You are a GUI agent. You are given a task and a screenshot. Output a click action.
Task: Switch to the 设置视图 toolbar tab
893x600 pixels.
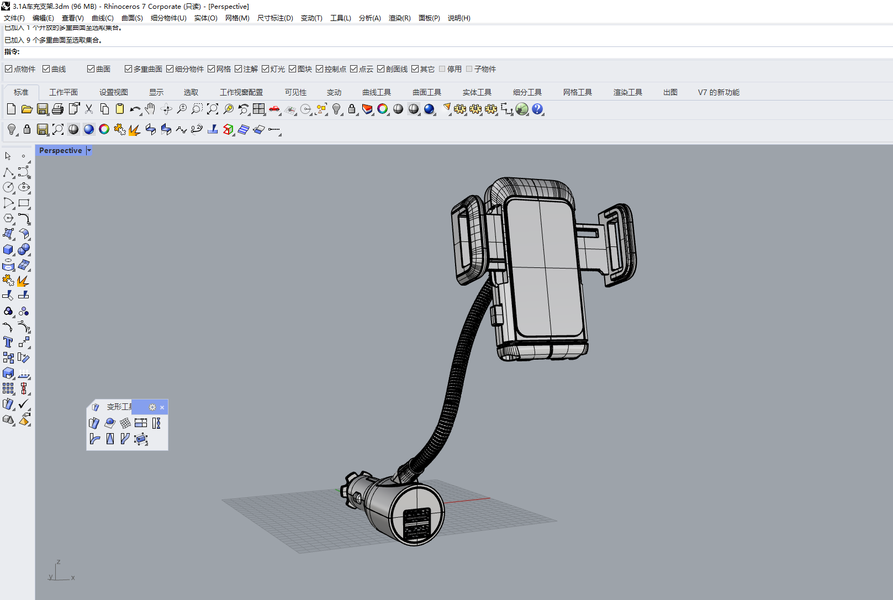(x=113, y=92)
